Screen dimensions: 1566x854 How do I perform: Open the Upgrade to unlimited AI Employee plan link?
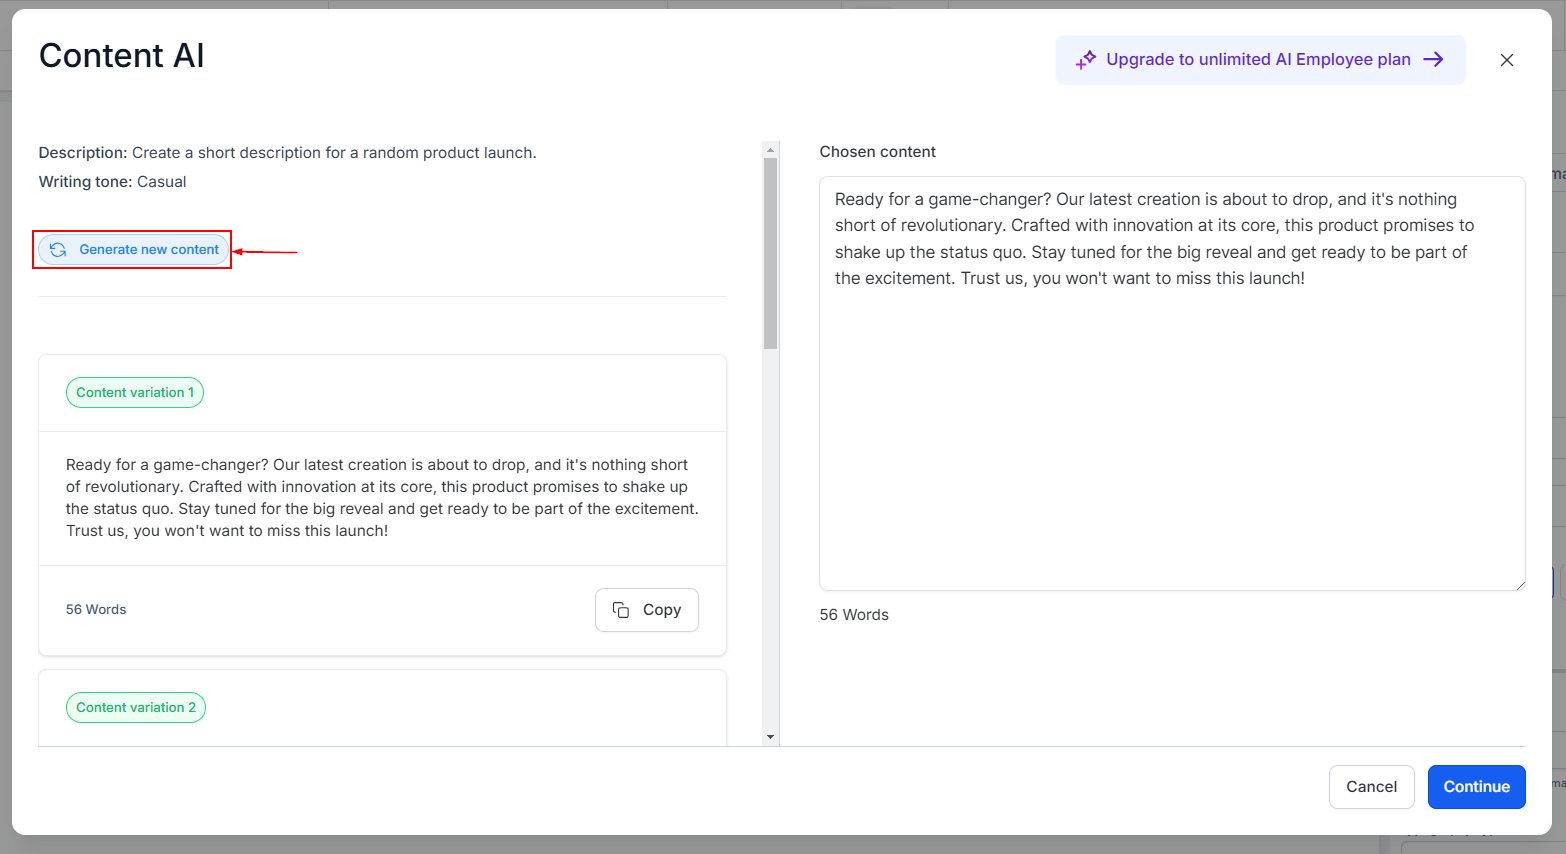[1258, 60]
